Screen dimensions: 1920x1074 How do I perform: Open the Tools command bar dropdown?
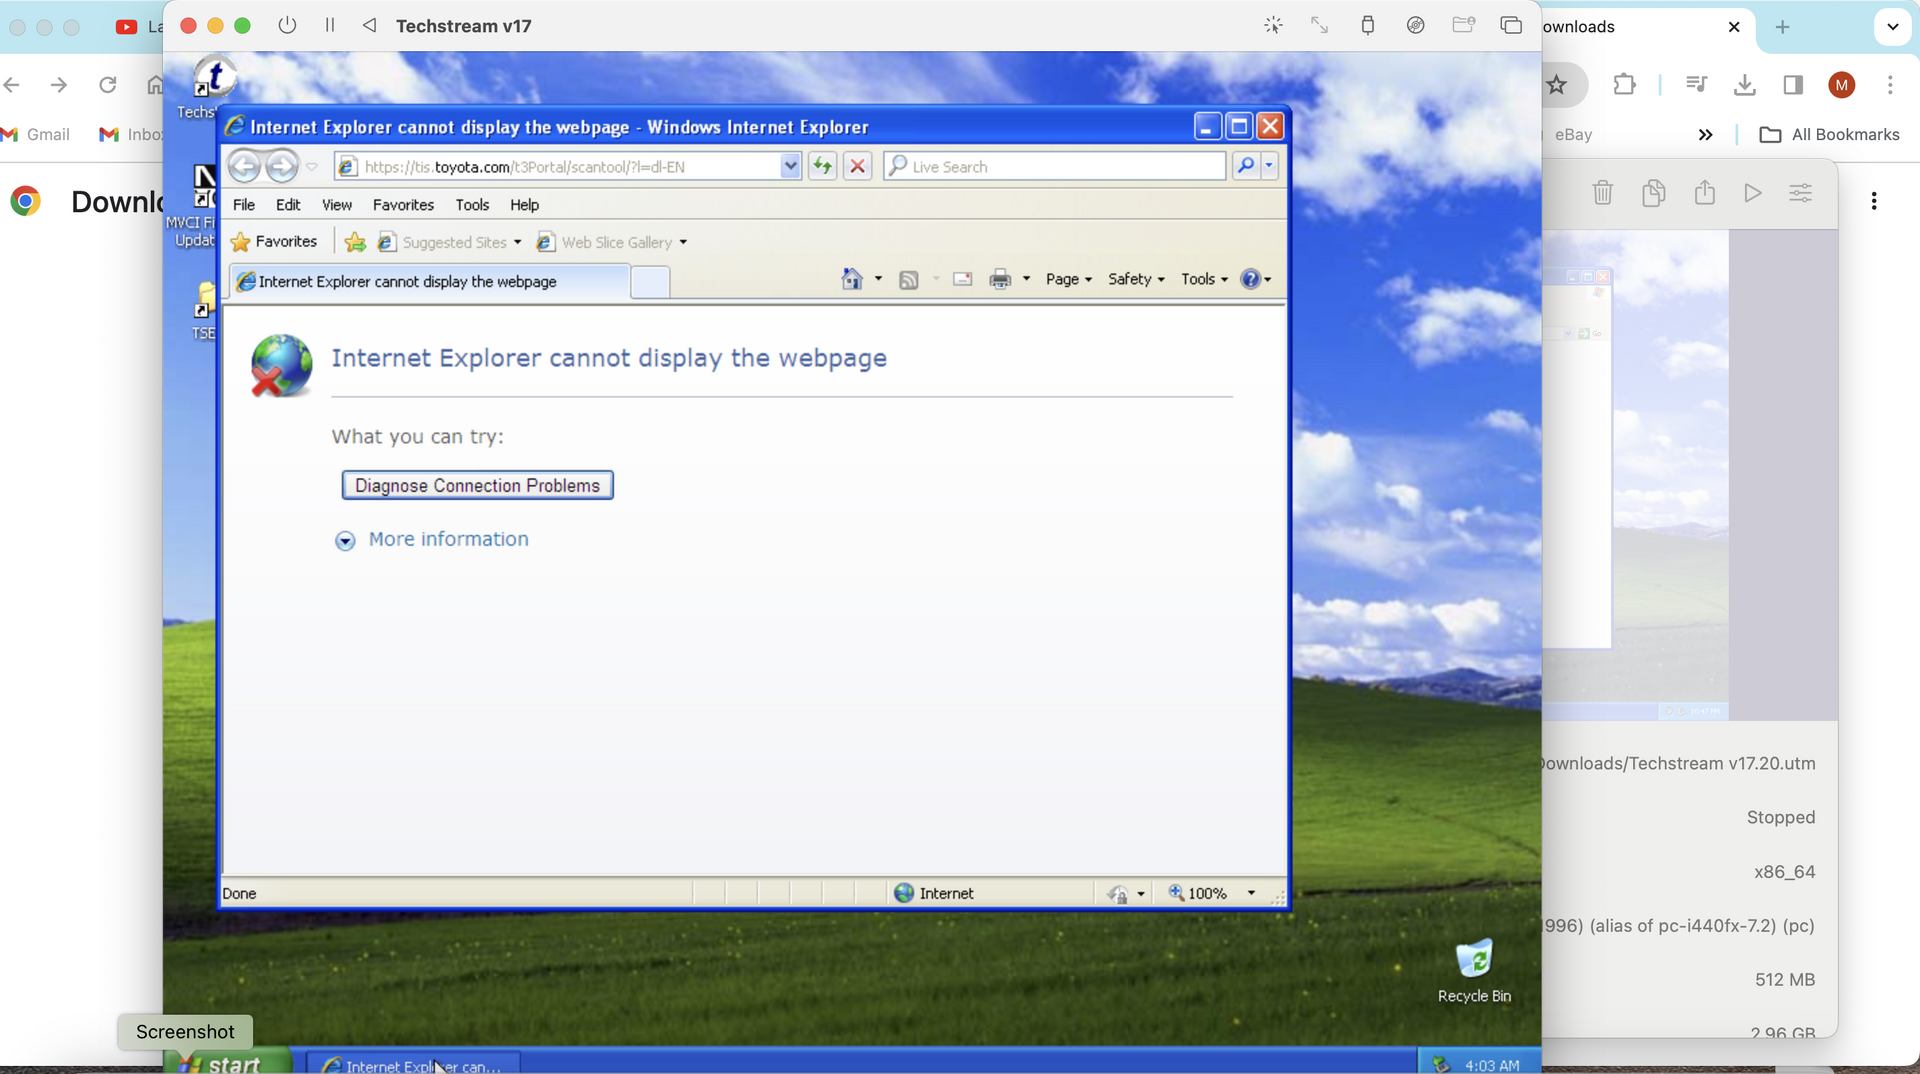click(1204, 279)
